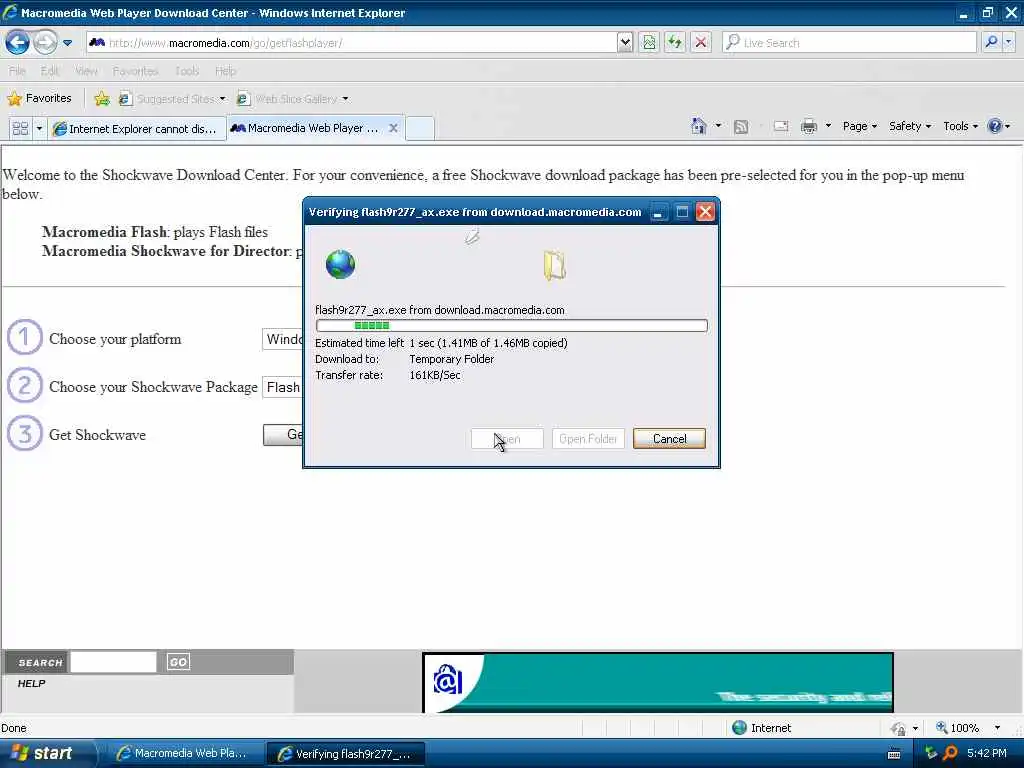Open the Safety command menu
Viewport: 1024px width, 768px height.
(909, 126)
